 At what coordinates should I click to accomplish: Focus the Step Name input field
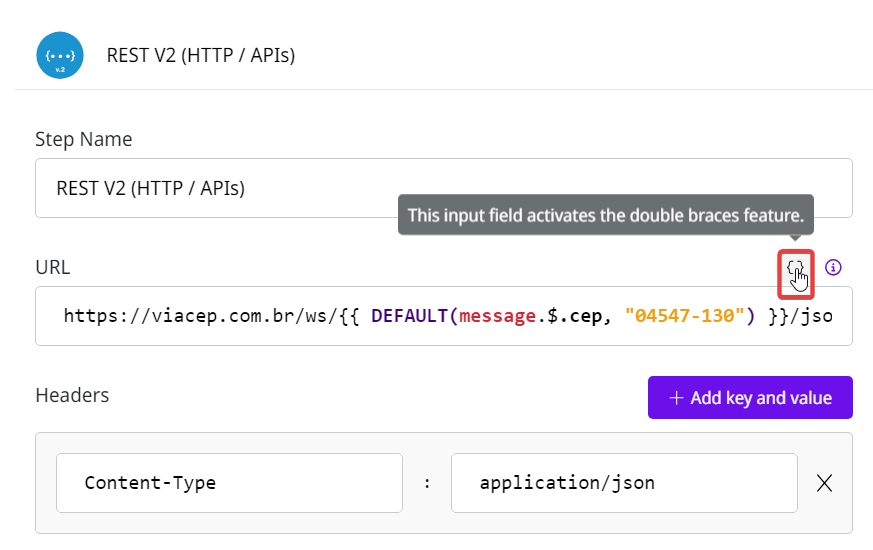[x=443, y=188]
